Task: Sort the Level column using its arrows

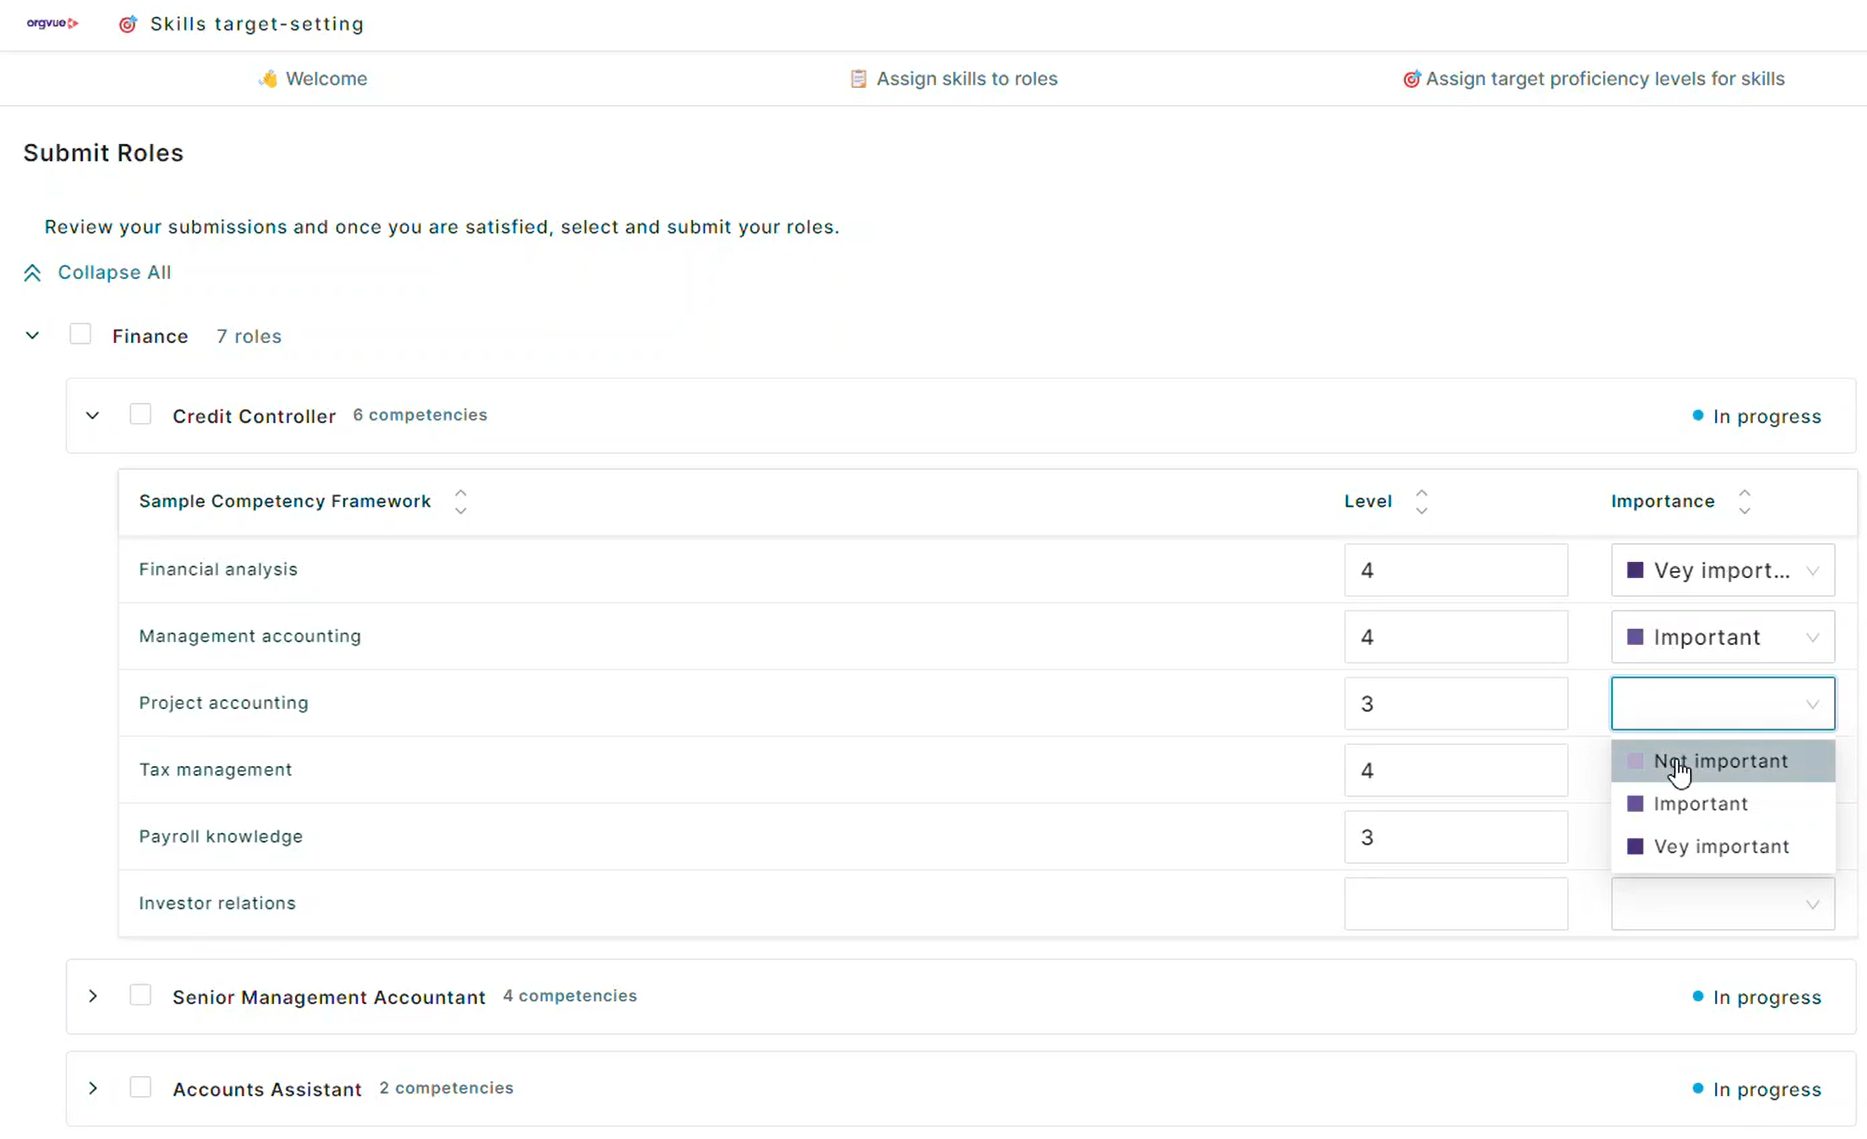Action: (1421, 501)
